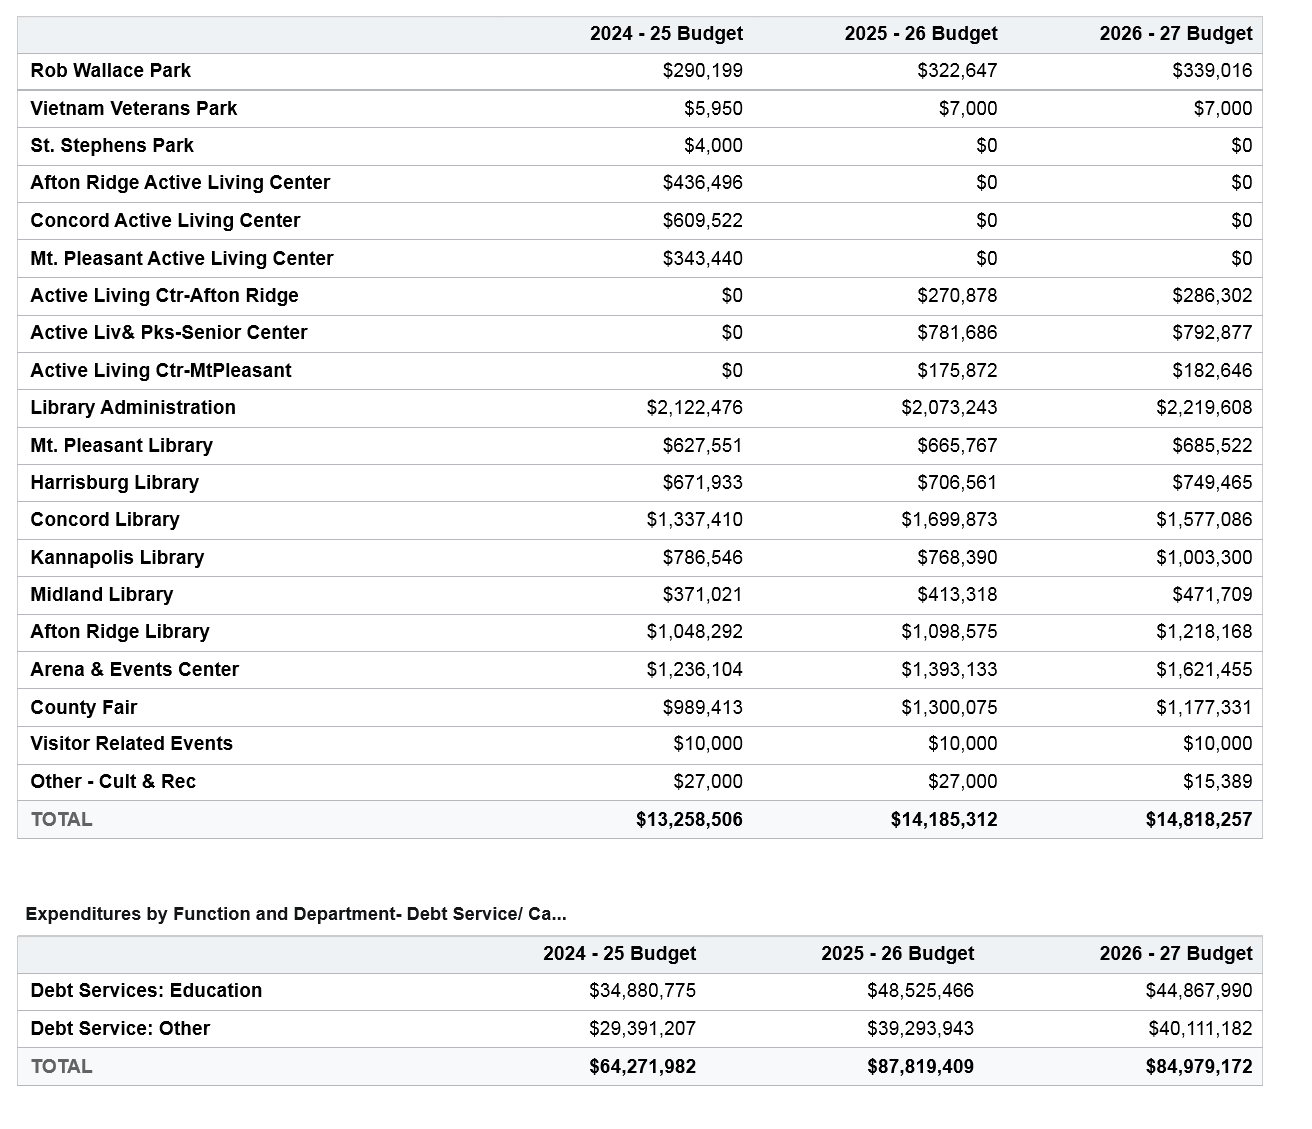Click the $2,122,476 Library Administration value

tap(695, 408)
